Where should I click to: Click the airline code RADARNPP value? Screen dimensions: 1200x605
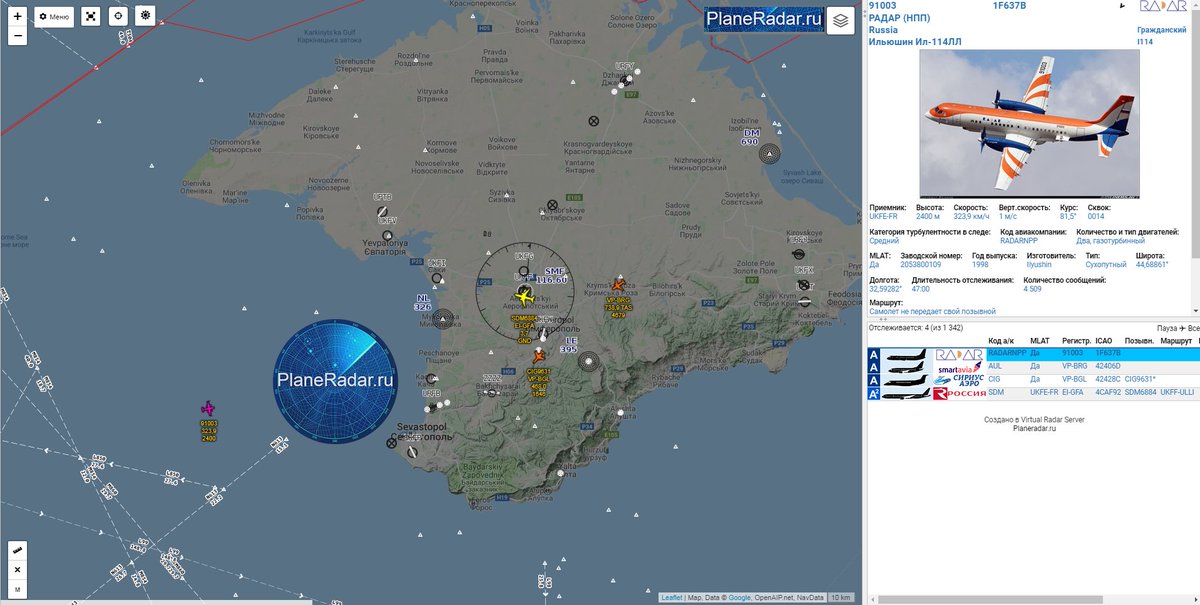point(1019,240)
